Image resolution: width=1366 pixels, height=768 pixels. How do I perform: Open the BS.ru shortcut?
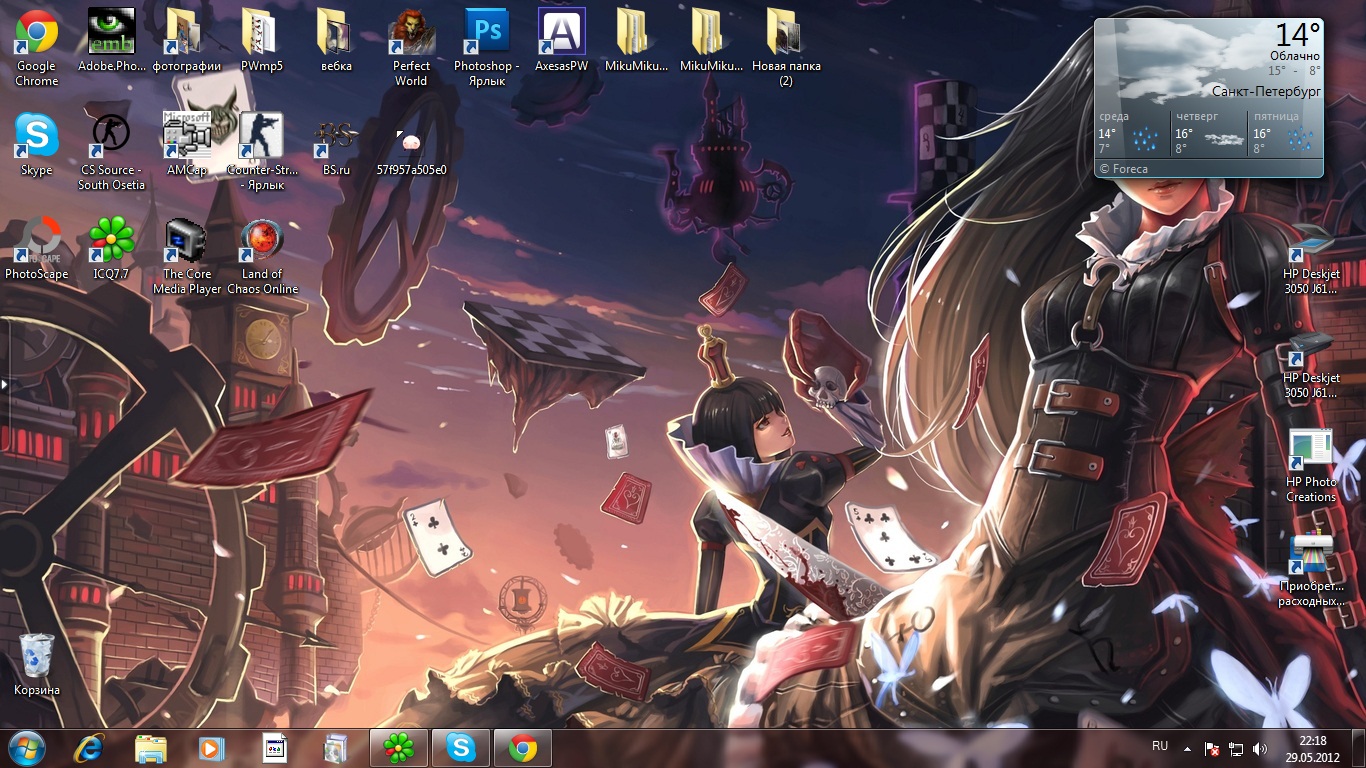[x=336, y=144]
